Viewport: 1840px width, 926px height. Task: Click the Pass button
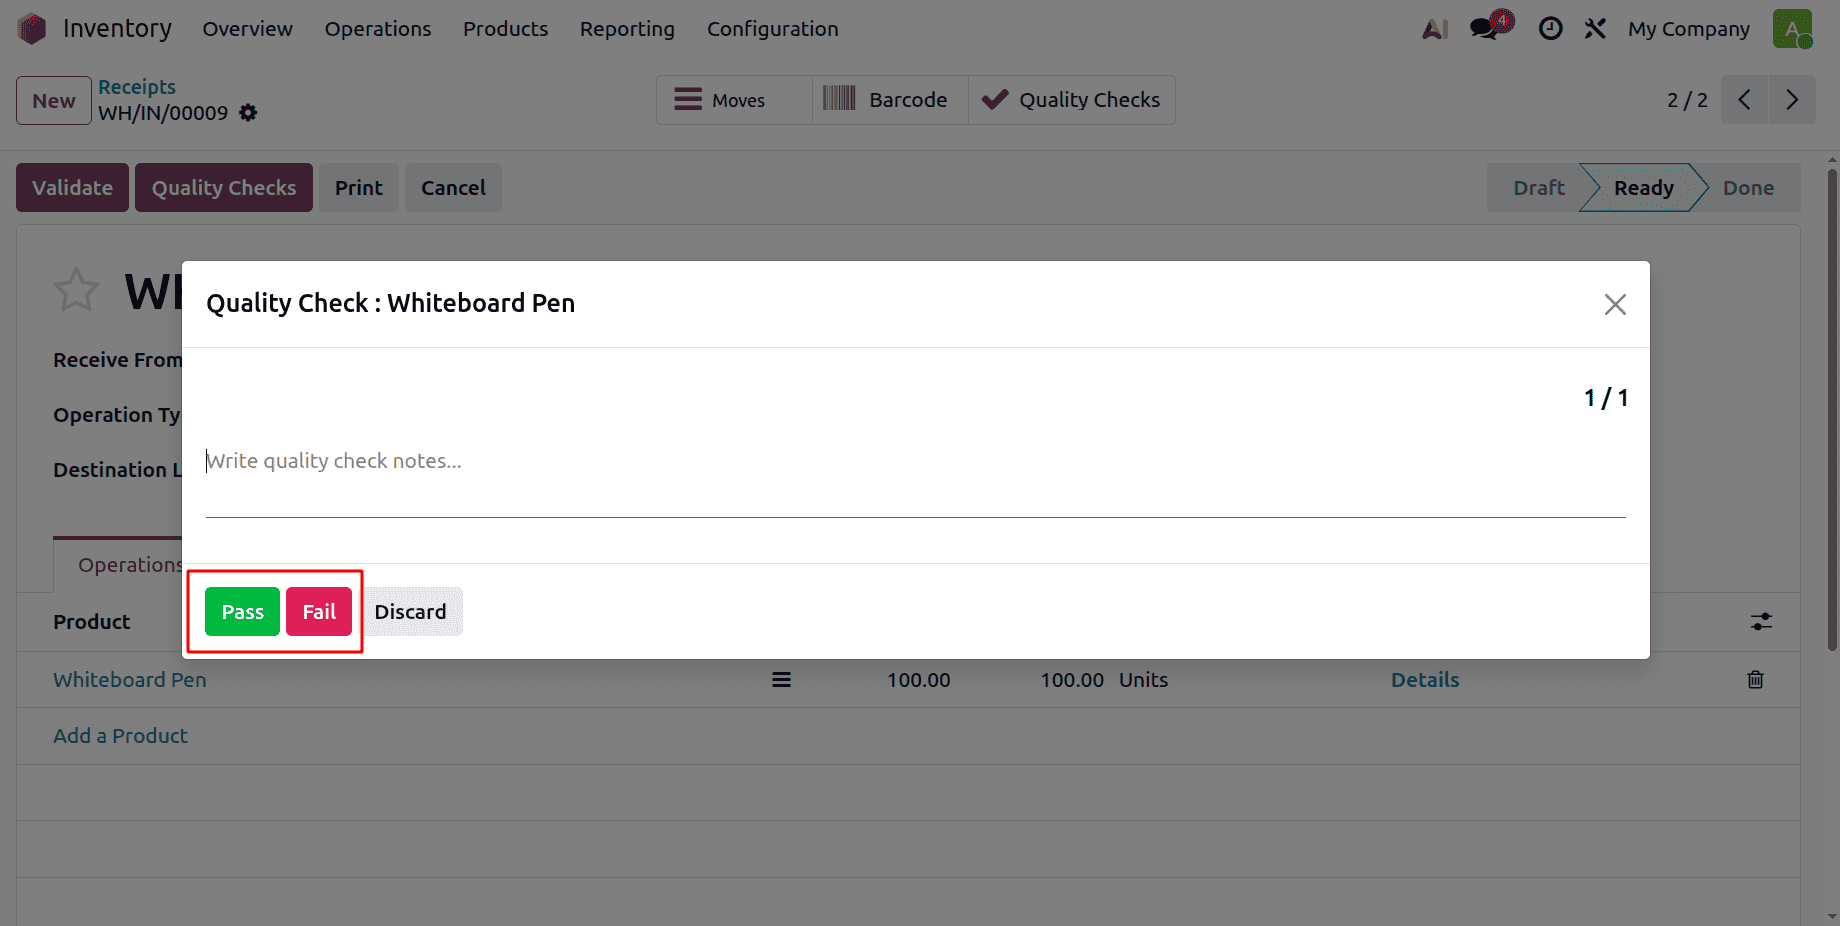242,611
